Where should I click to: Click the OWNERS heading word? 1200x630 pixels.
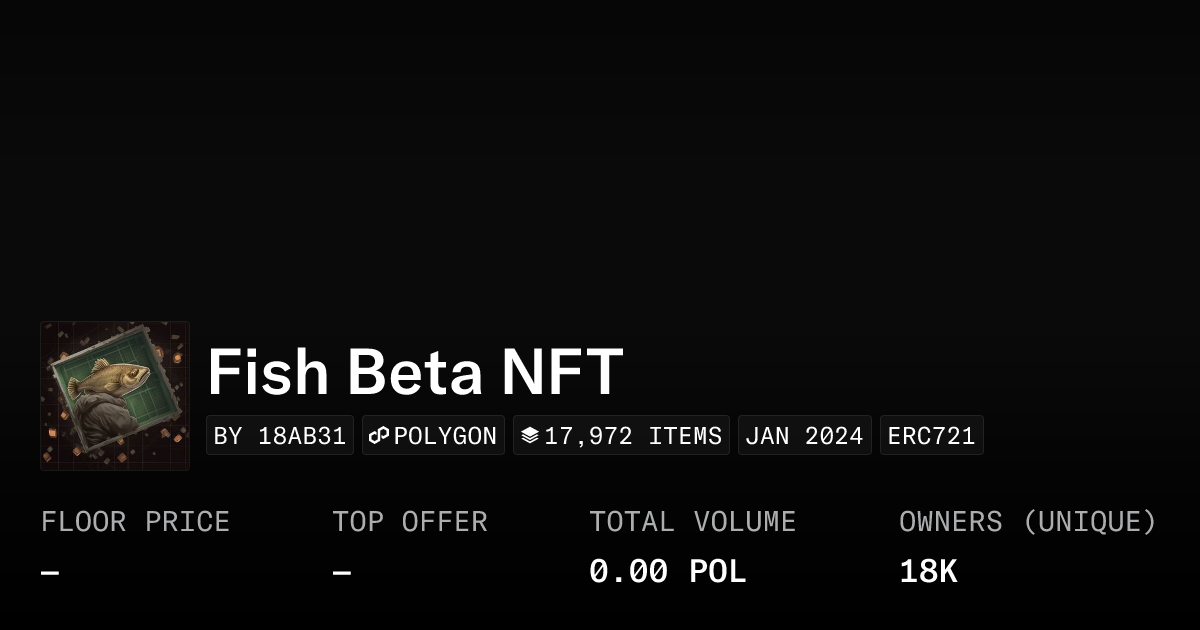point(950,522)
